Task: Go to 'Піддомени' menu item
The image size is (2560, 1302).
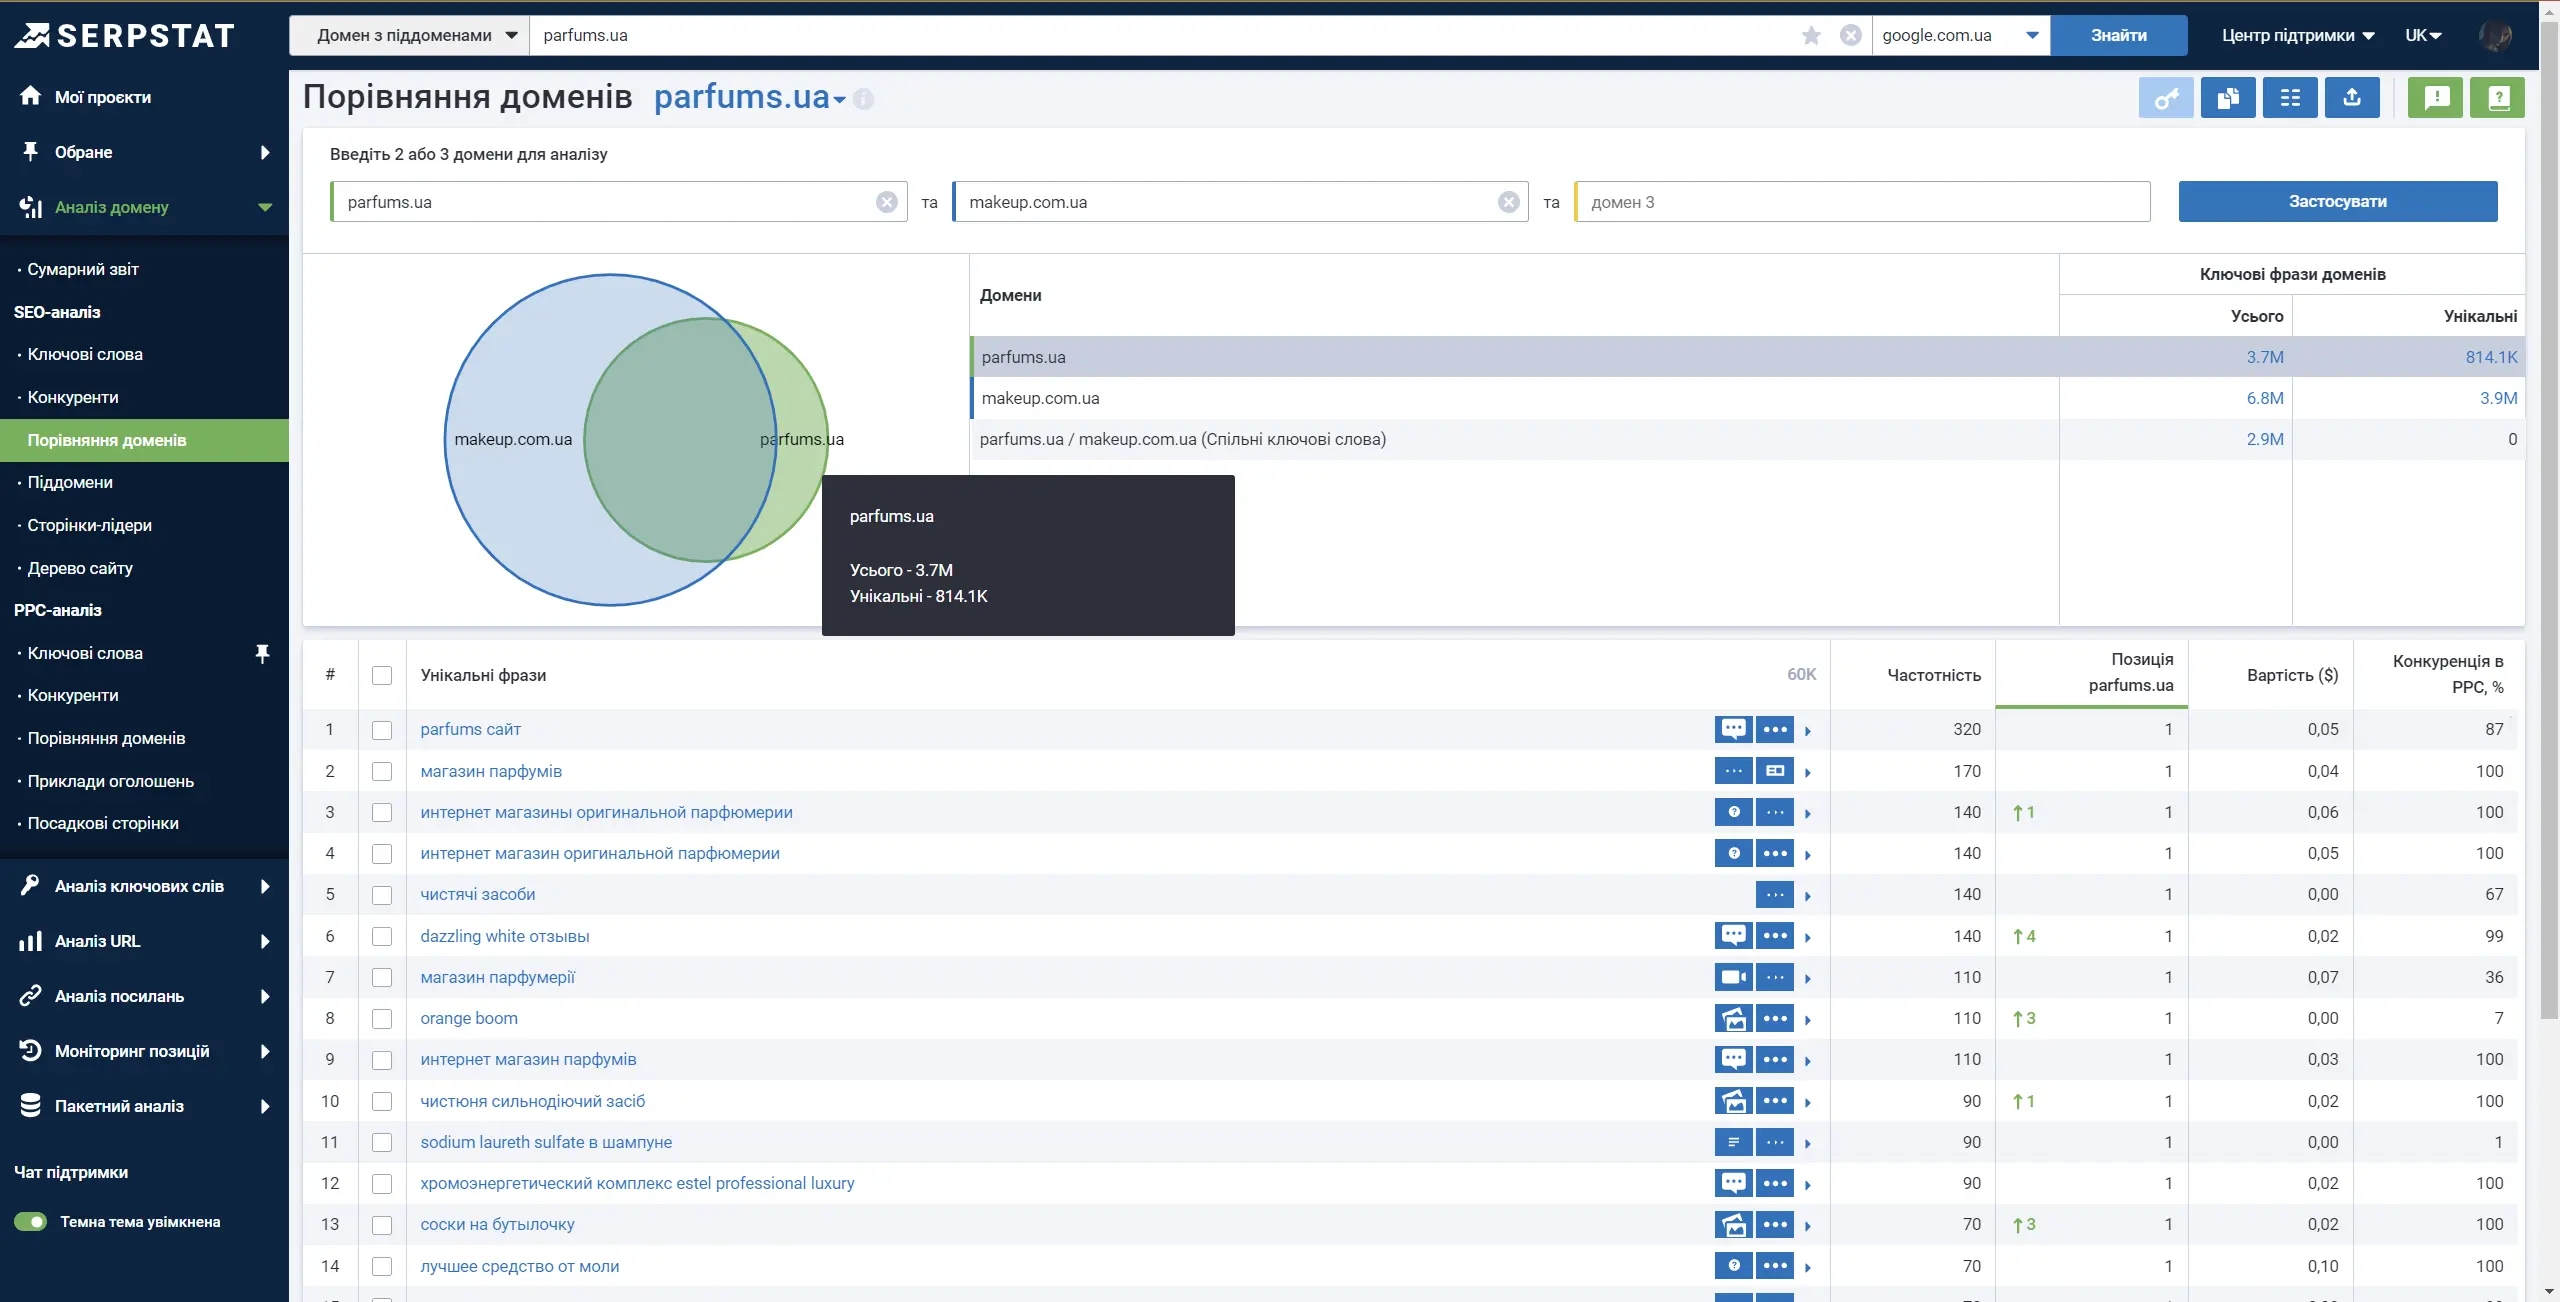Action: coord(70,482)
